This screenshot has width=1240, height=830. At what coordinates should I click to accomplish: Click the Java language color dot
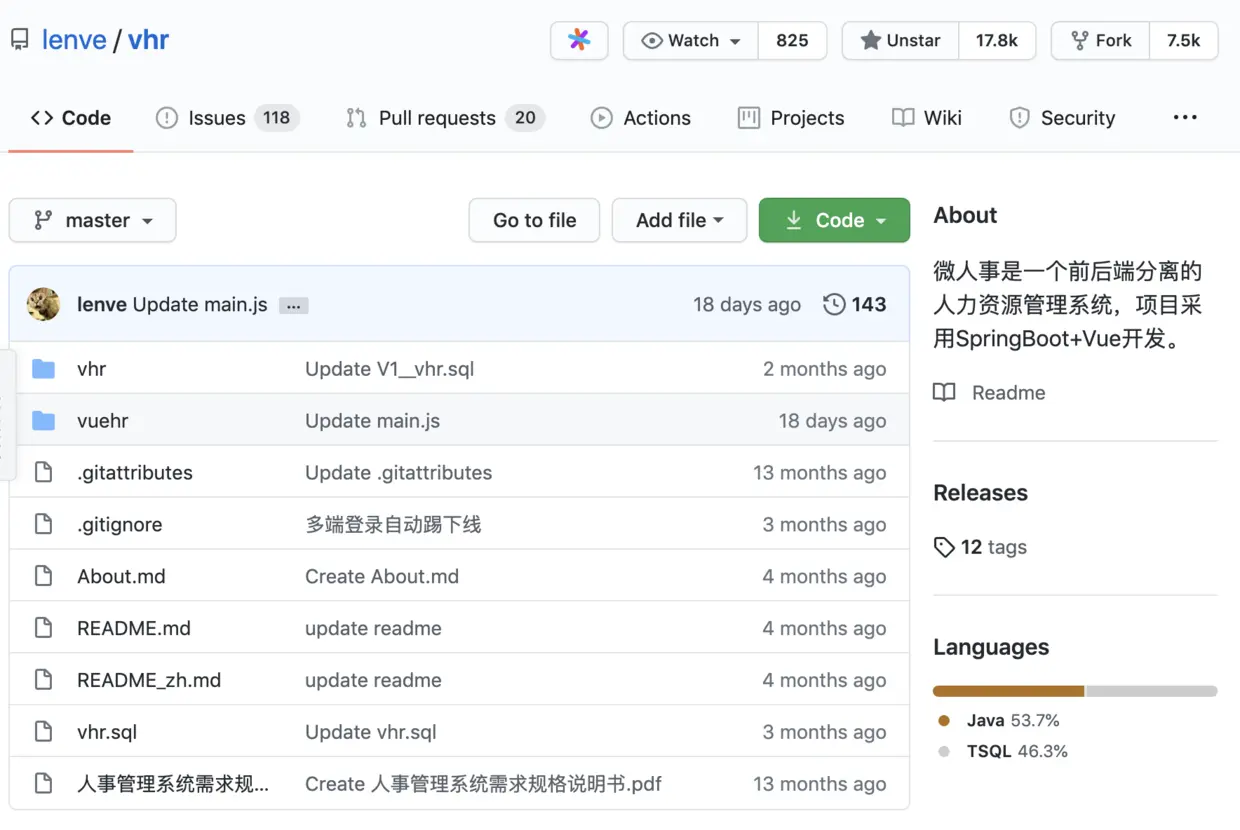coord(944,721)
